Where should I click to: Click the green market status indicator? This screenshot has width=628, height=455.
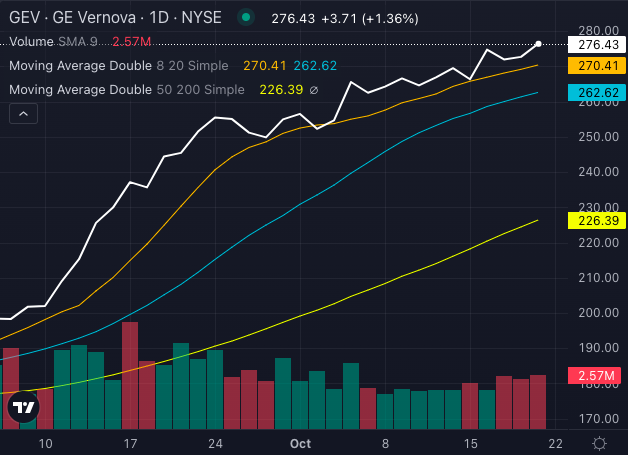pyautogui.click(x=245, y=19)
